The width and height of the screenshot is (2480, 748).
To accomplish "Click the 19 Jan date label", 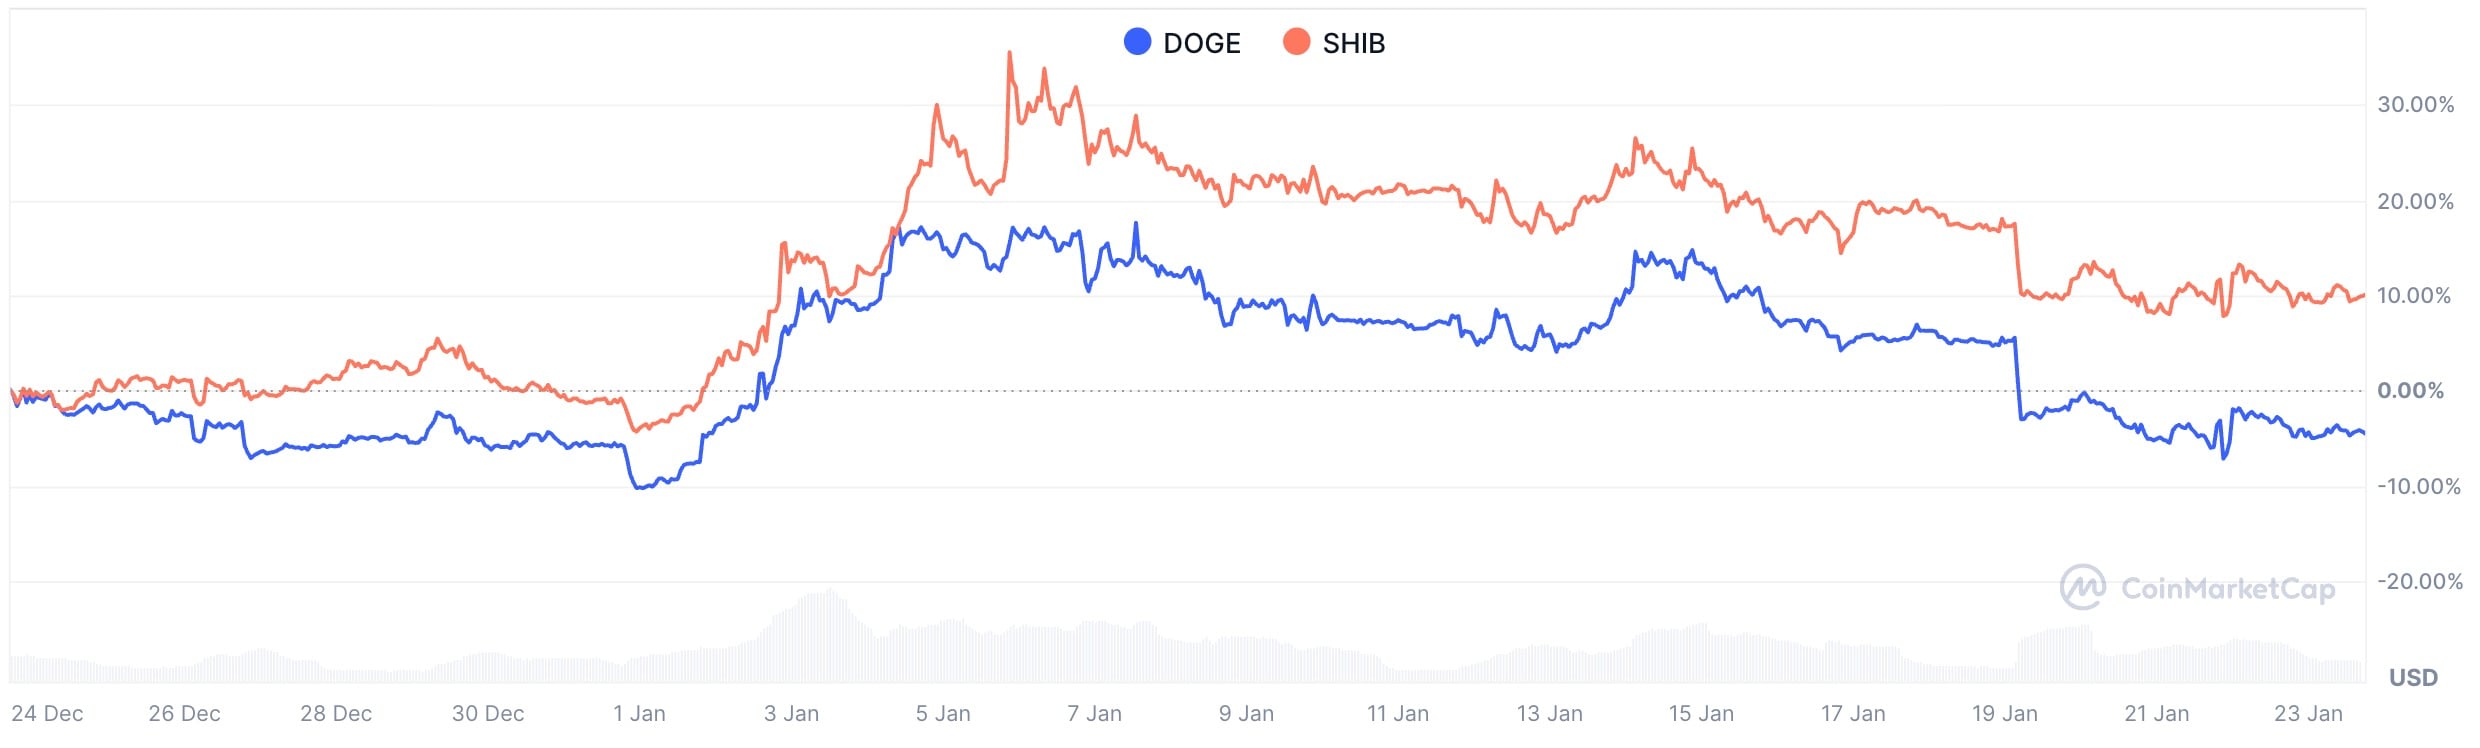I will pos(2004,713).
